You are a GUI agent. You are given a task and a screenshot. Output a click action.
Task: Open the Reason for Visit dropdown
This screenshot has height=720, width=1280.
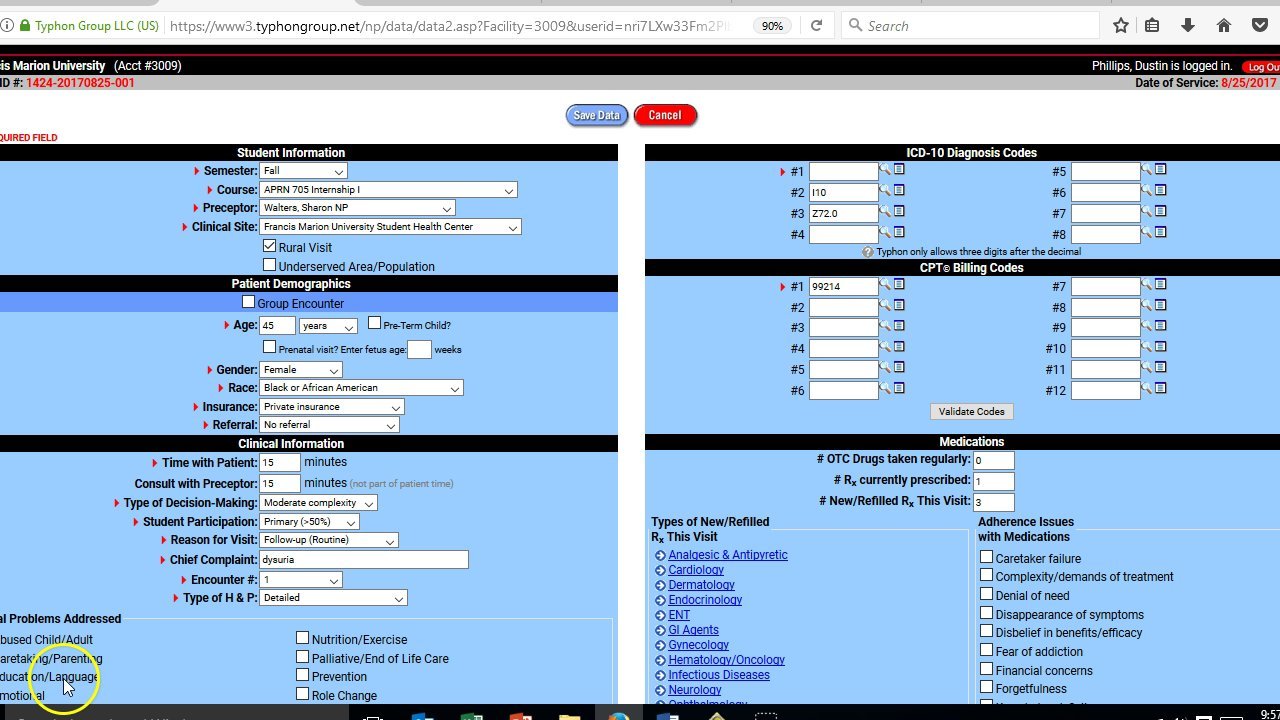click(x=329, y=540)
